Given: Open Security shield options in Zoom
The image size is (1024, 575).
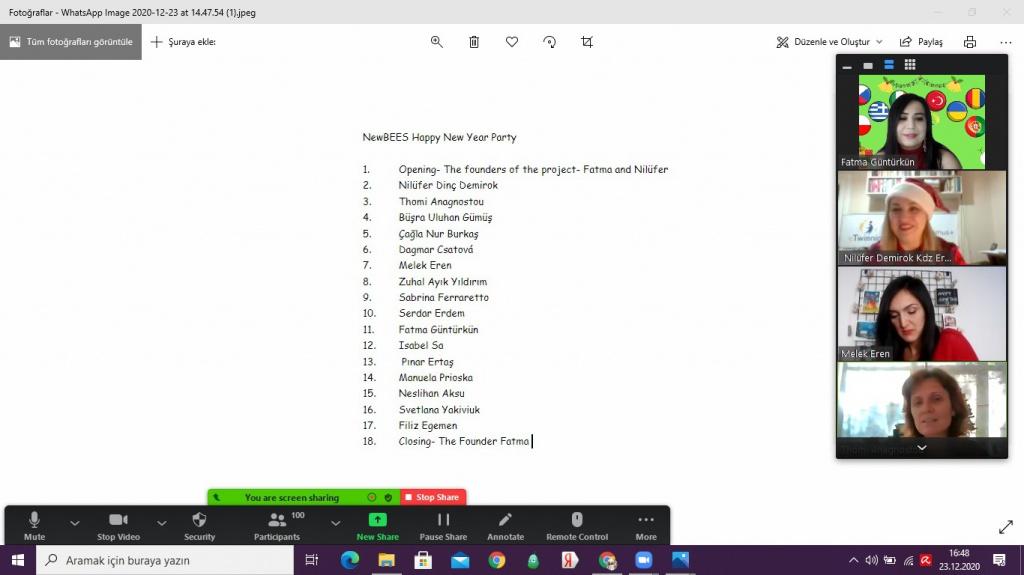Looking at the screenshot, I should [199, 525].
